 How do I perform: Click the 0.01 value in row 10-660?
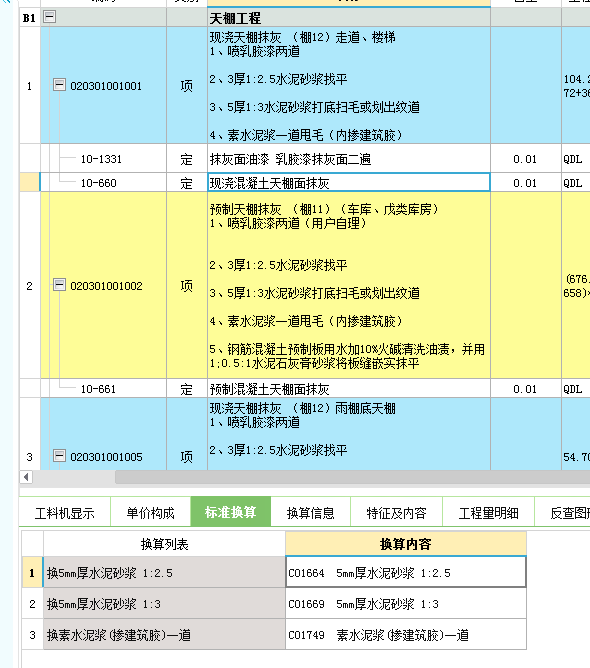pos(524,183)
